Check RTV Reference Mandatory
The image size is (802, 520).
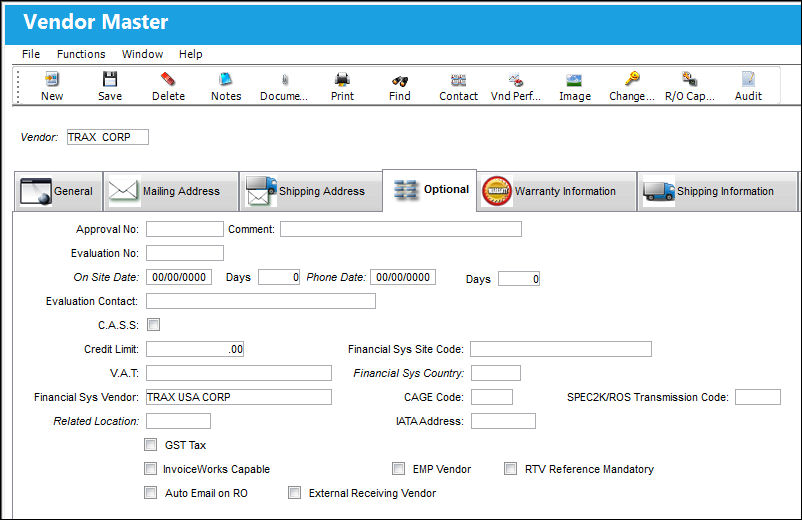[x=510, y=469]
